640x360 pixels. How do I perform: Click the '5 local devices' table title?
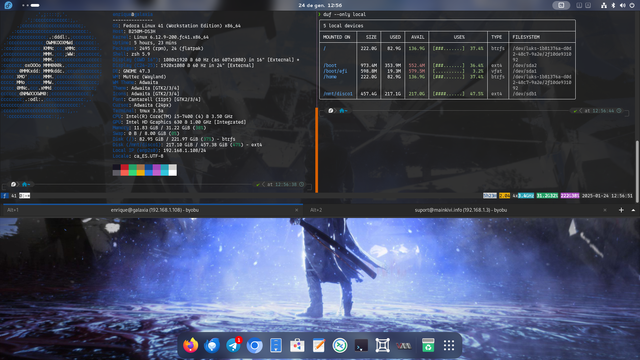coord(343,26)
